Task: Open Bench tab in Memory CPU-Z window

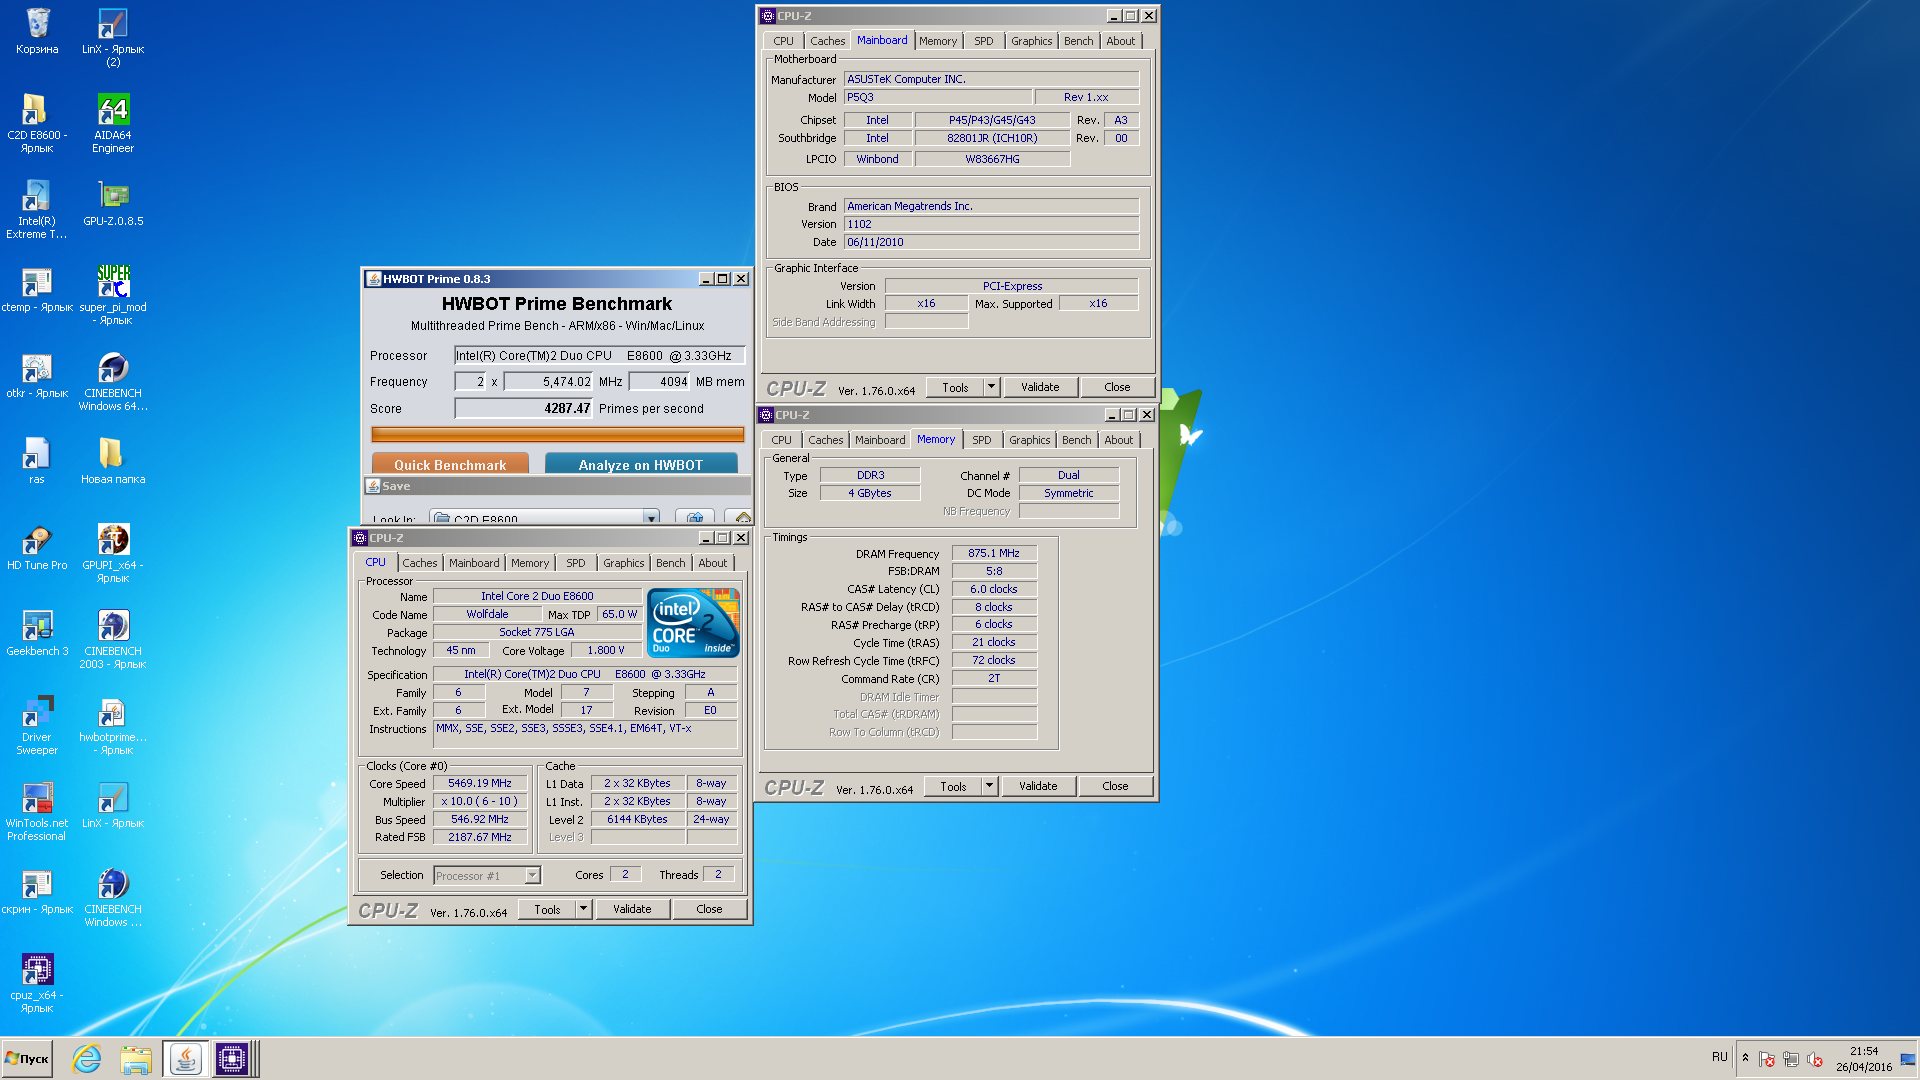Action: tap(1076, 440)
